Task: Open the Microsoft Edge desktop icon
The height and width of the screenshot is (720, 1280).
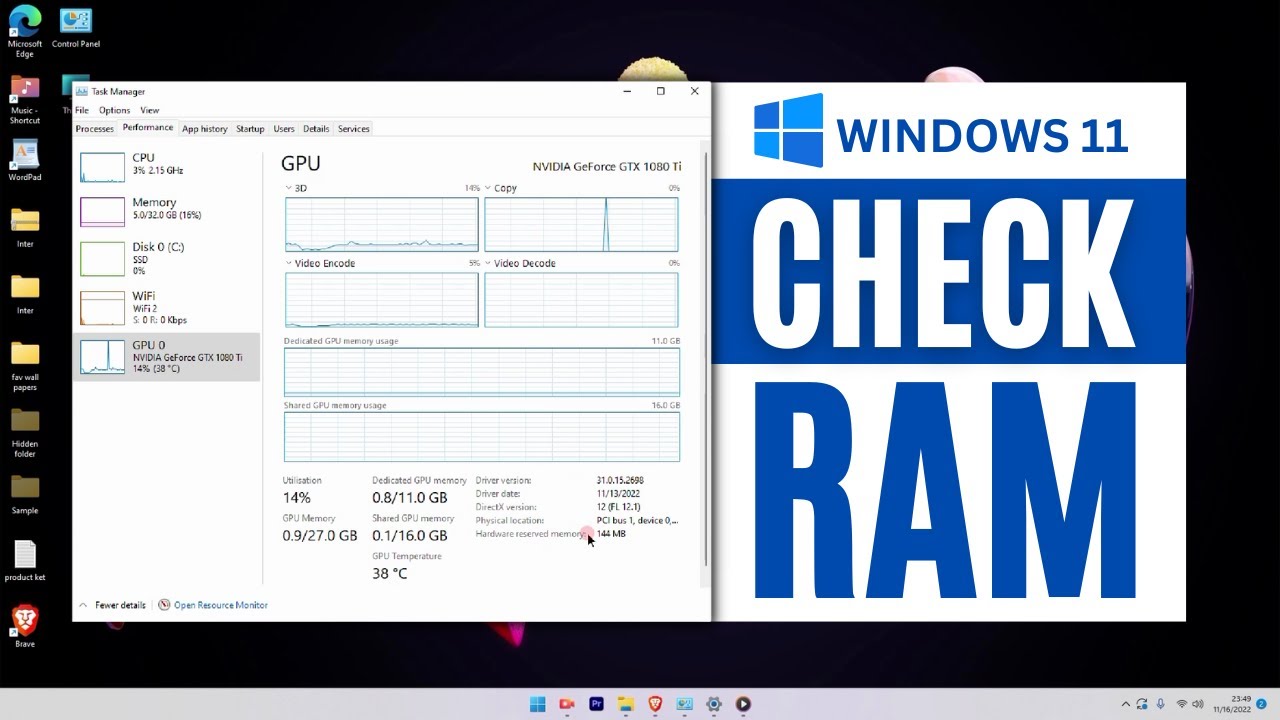Action: [25, 31]
